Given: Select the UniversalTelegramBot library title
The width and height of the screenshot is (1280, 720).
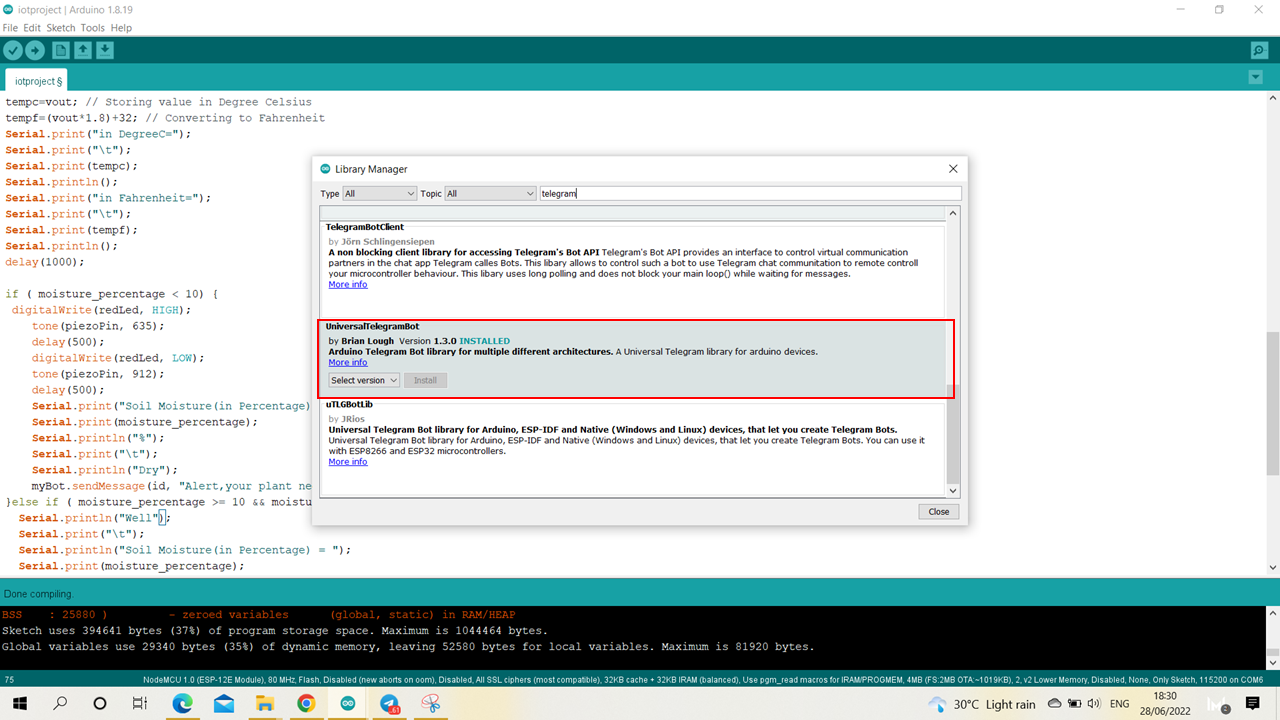Looking at the screenshot, I should coord(372,327).
